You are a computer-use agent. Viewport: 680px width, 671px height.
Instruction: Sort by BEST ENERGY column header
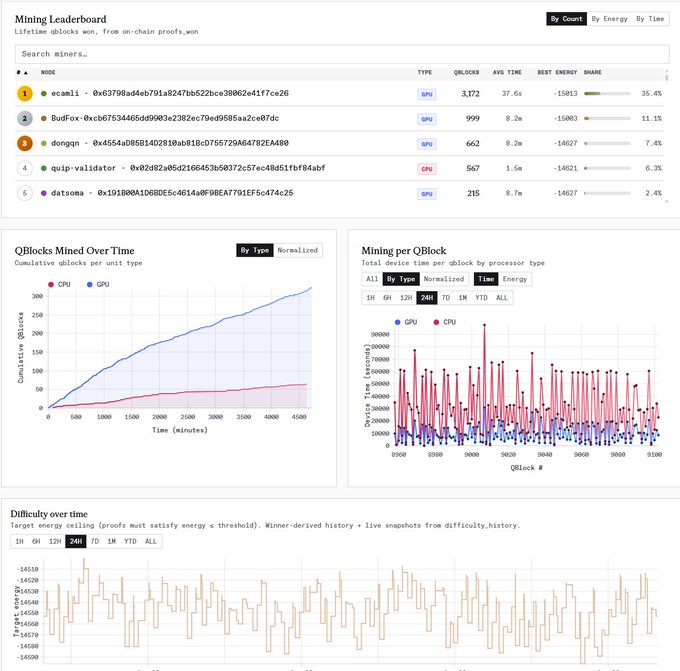[x=557, y=72]
